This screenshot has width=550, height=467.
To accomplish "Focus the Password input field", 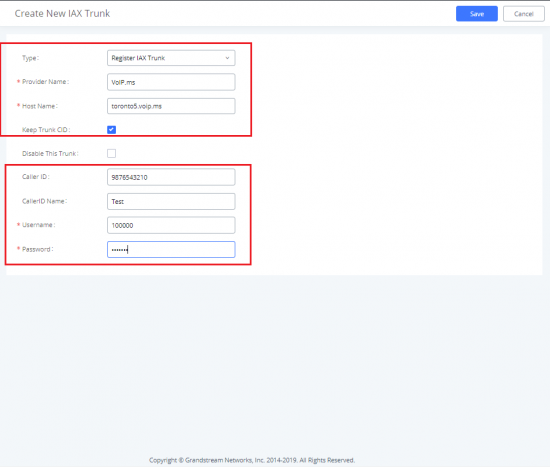I will pyautogui.click(x=171, y=249).
